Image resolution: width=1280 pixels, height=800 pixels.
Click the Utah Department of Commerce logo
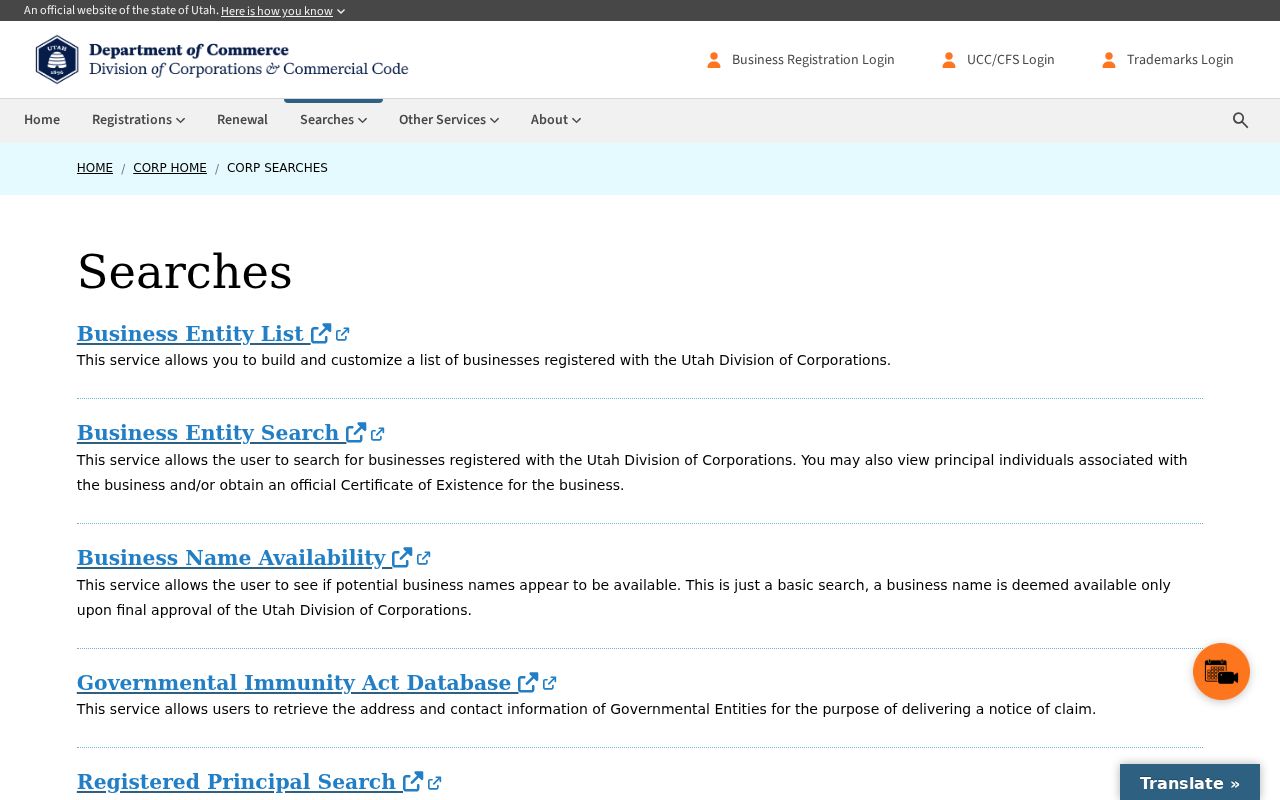tap(222, 59)
